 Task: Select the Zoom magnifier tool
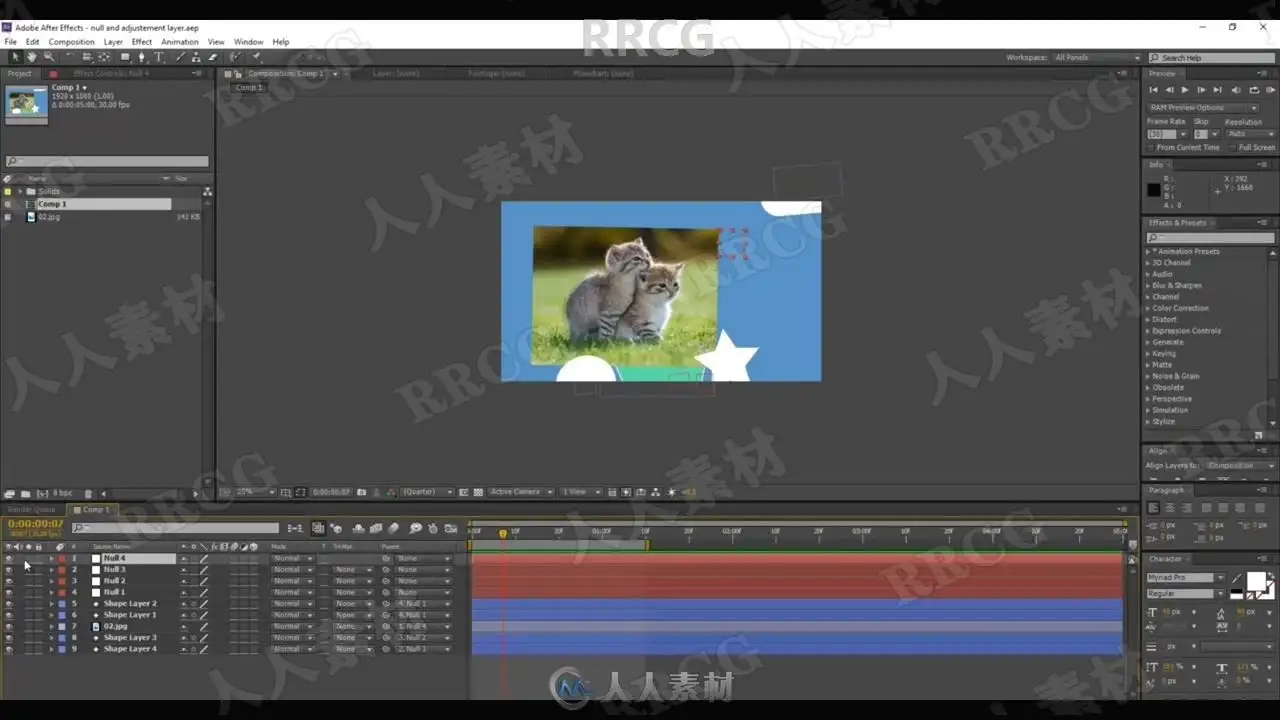[48, 57]
